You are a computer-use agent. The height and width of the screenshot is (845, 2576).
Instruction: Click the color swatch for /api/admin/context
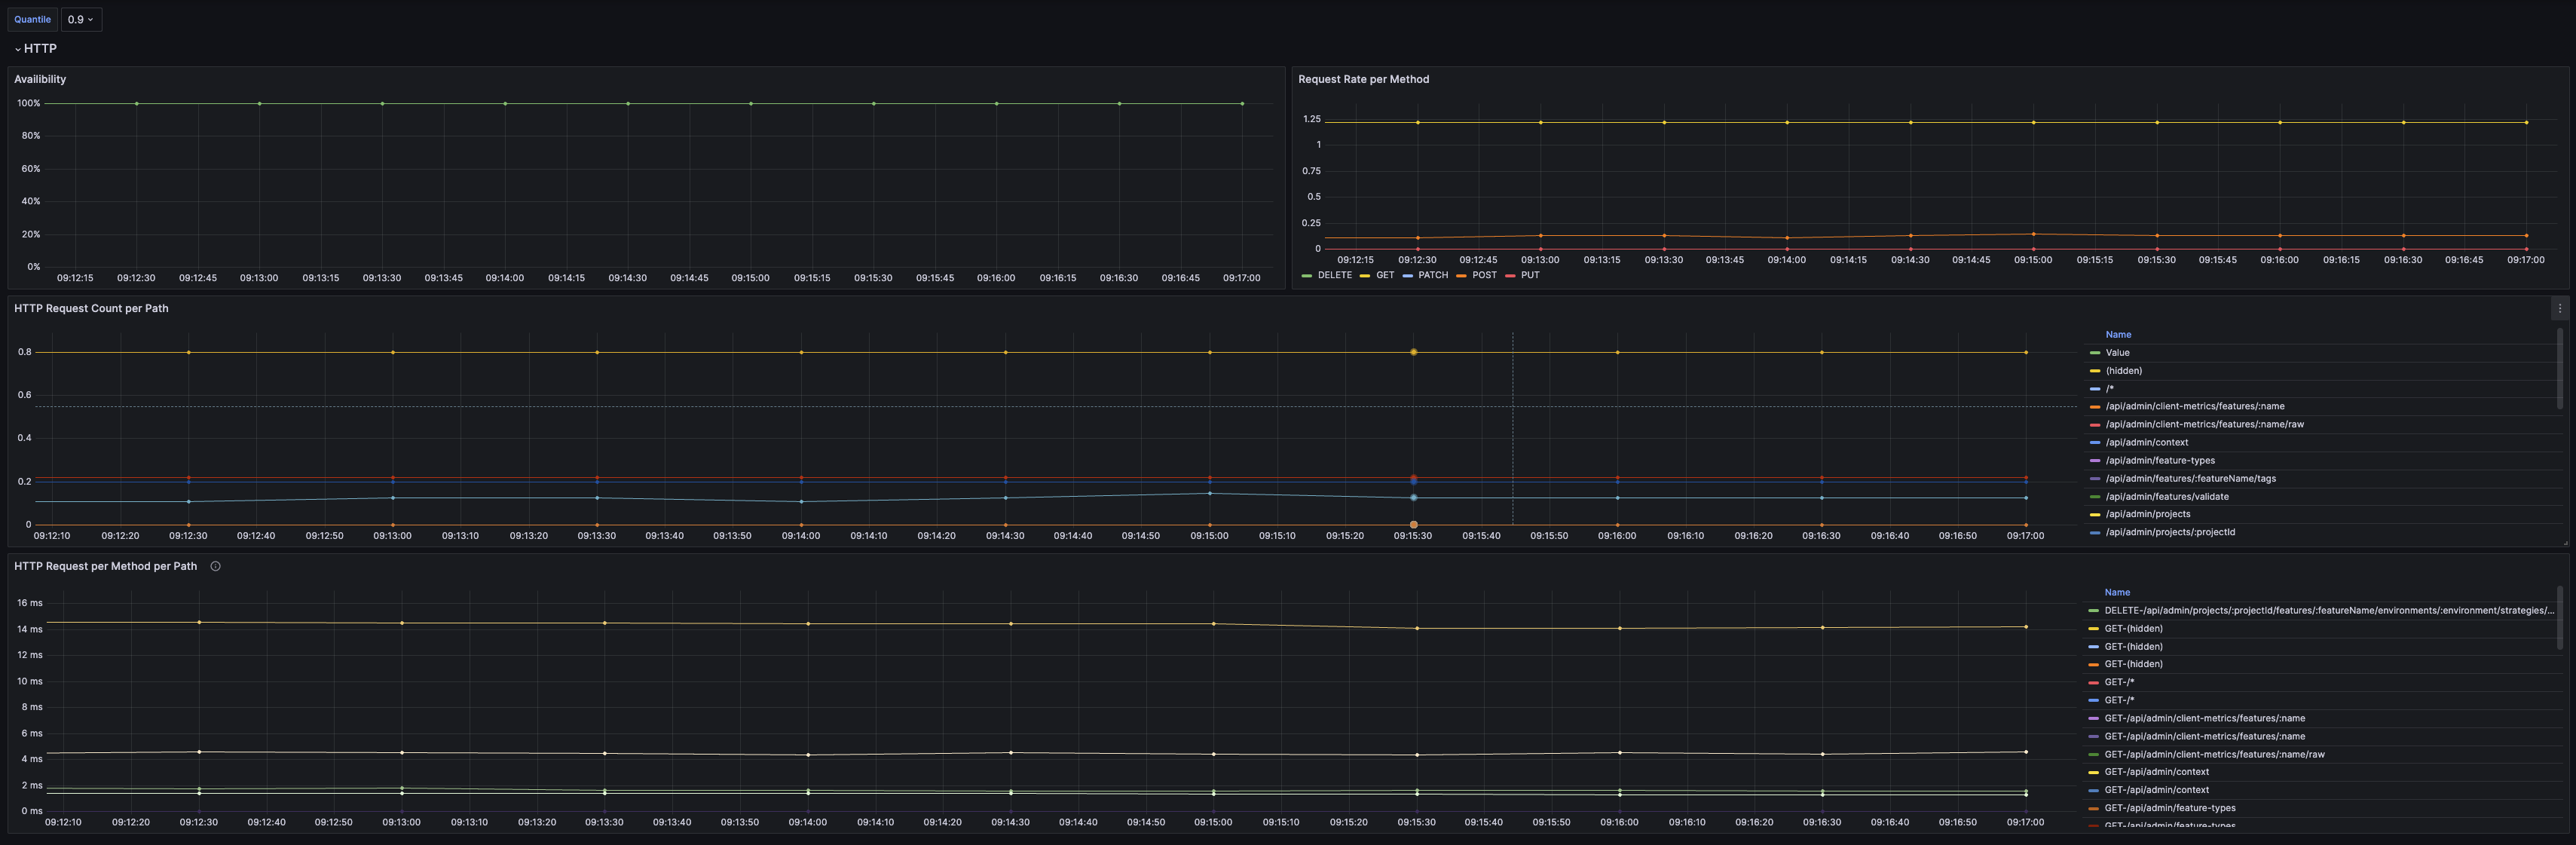pos(2094,443)
